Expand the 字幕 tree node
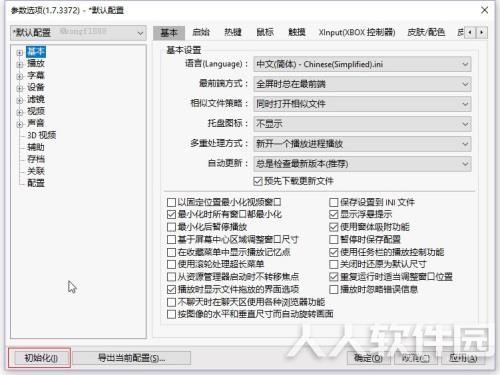Image resolution: width=500 pixels, height=375 pixels. coord(20,76)
